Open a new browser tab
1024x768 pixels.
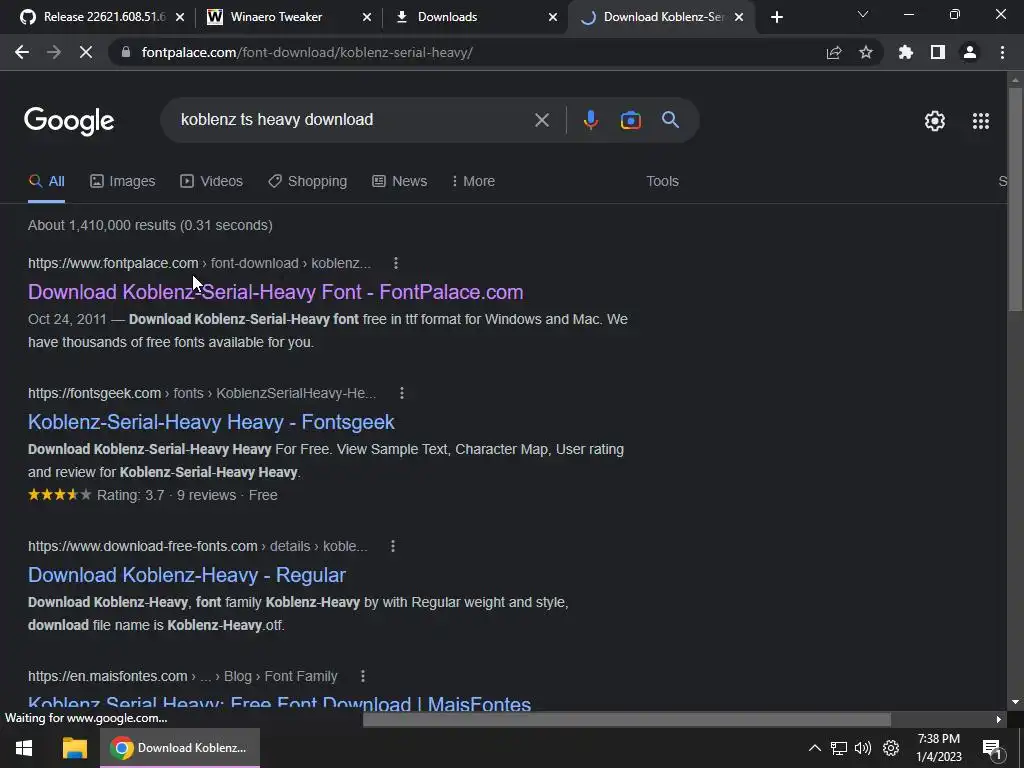pyautogui.click(x=776, y=17)
